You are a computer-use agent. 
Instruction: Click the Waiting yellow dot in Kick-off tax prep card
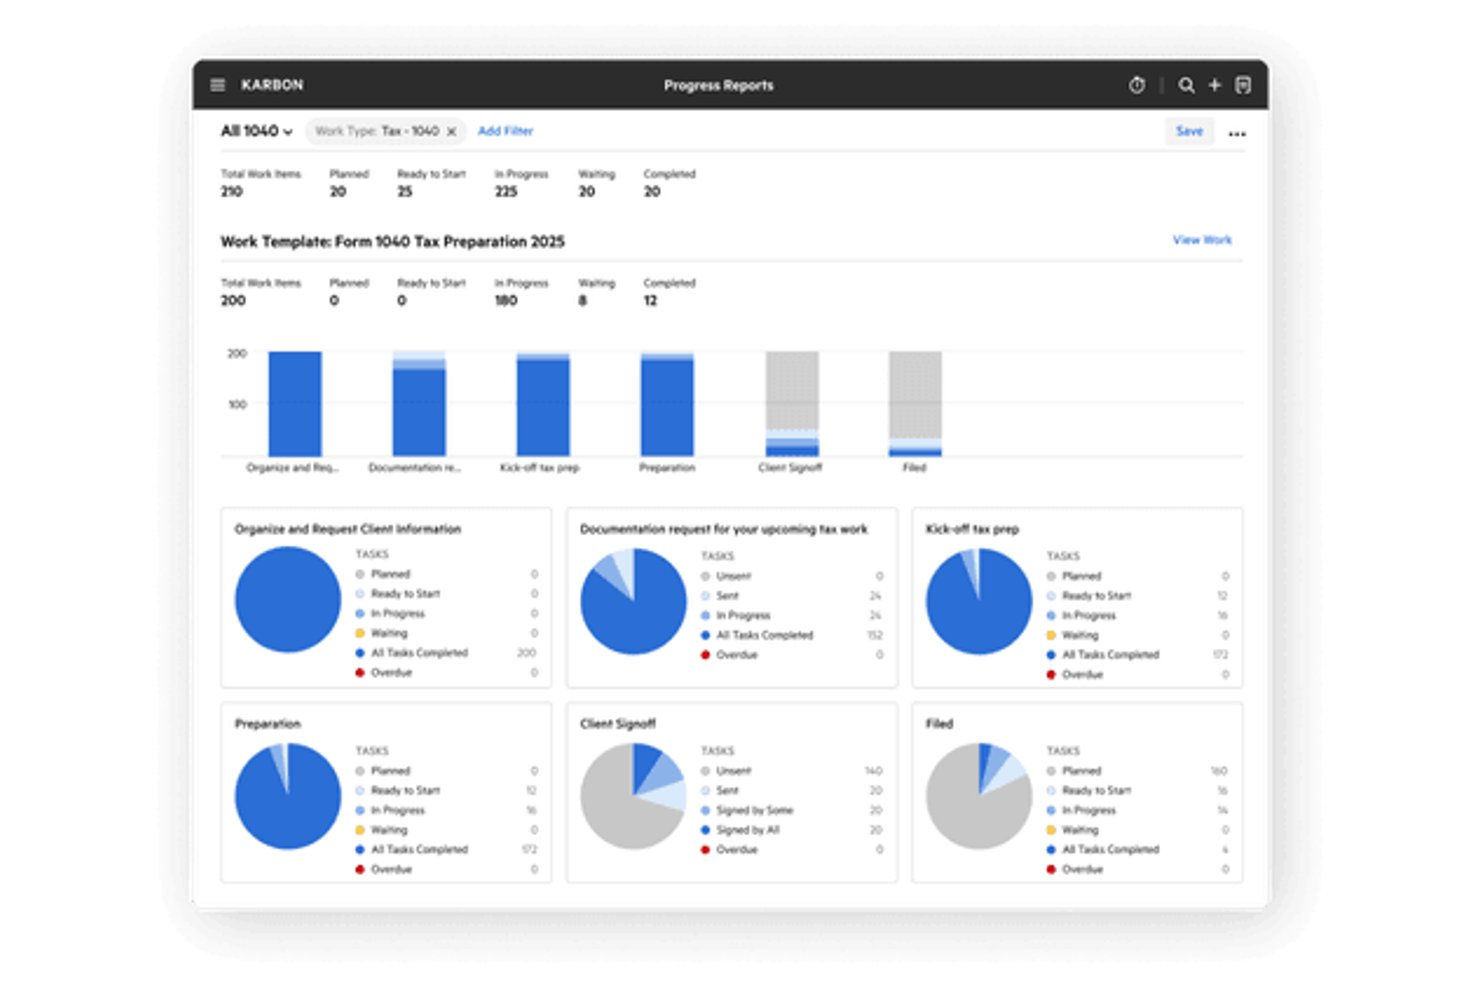tap(1051, 635)
